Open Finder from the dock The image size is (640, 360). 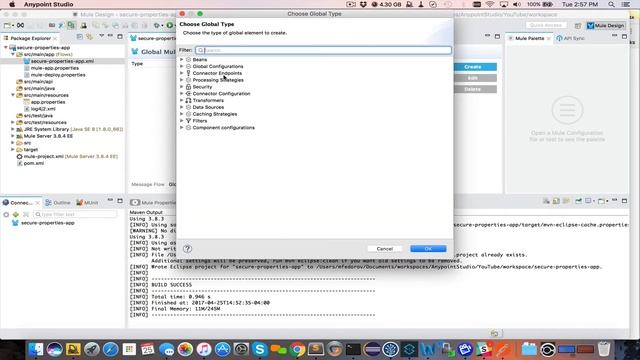click(36, 349)
